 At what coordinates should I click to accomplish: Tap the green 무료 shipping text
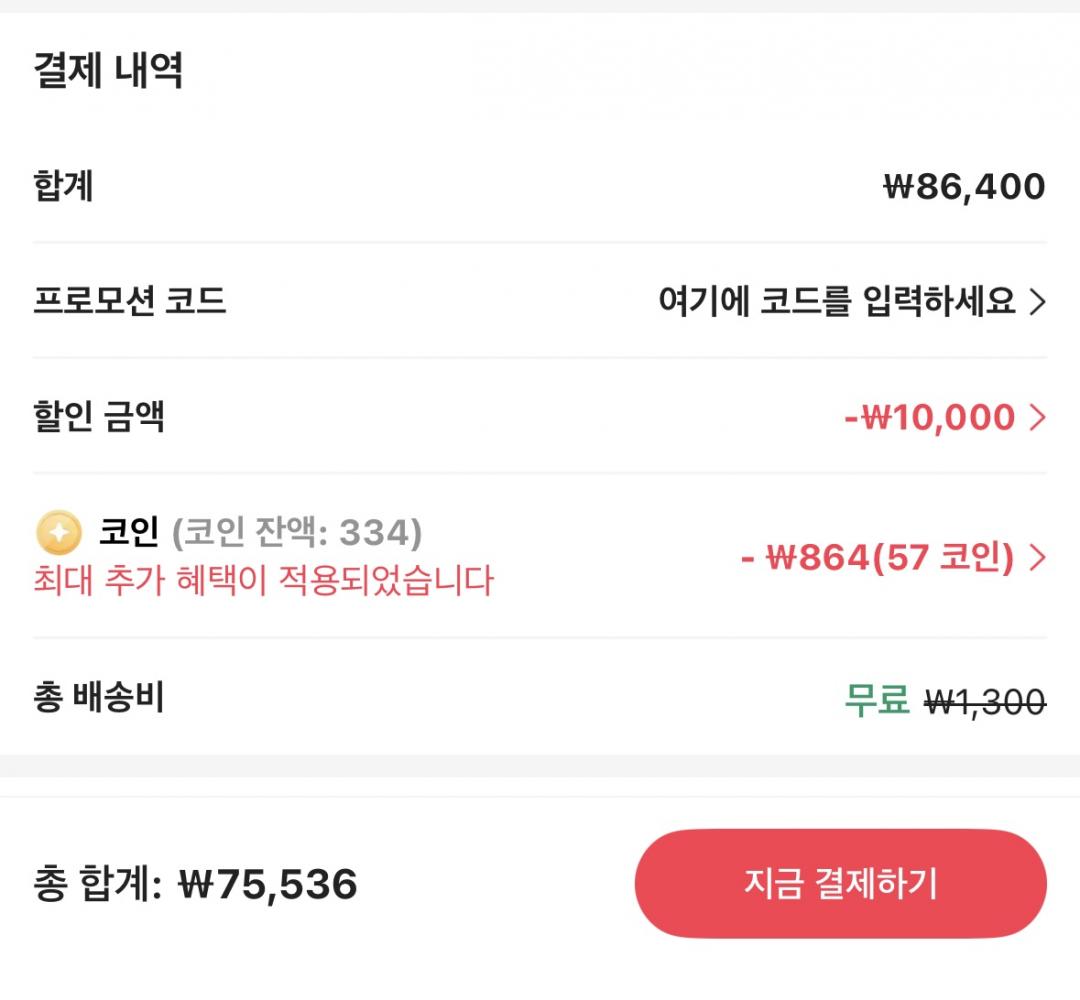[876, 700]
